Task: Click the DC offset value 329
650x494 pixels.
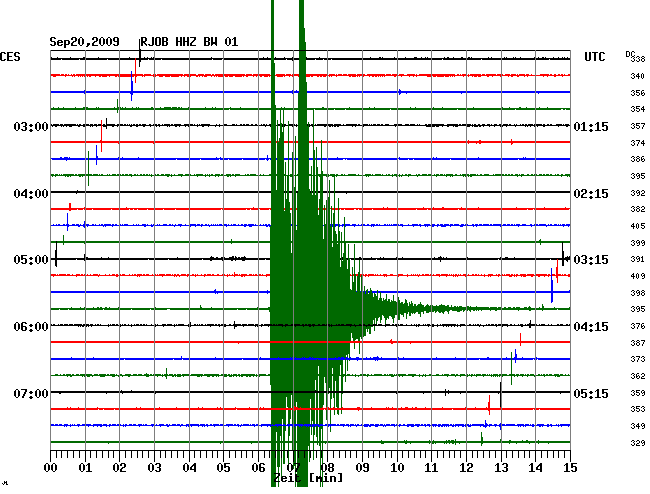Action: (638, 443)
